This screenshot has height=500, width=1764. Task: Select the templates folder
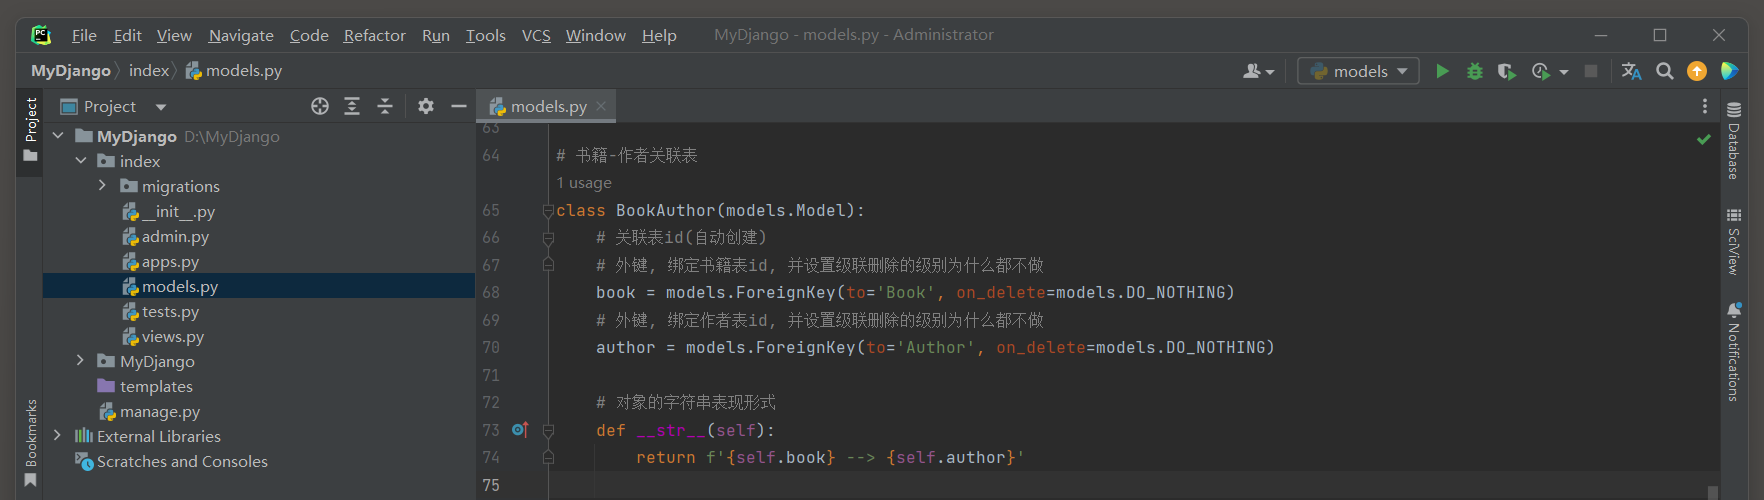click(x=145, y=386)
